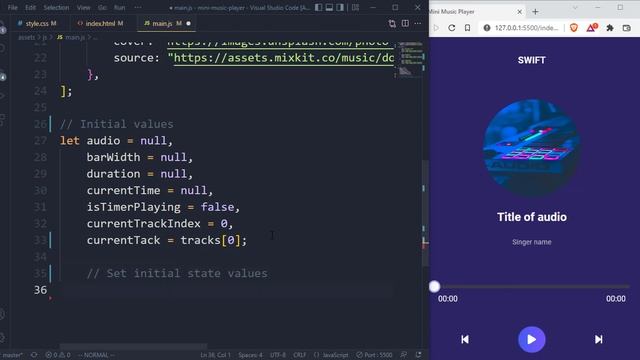Click the Ln 36, Col 1 status entry
Image resolution: width=640 pixels, height=360 pixels.
[x=216, y=355]
